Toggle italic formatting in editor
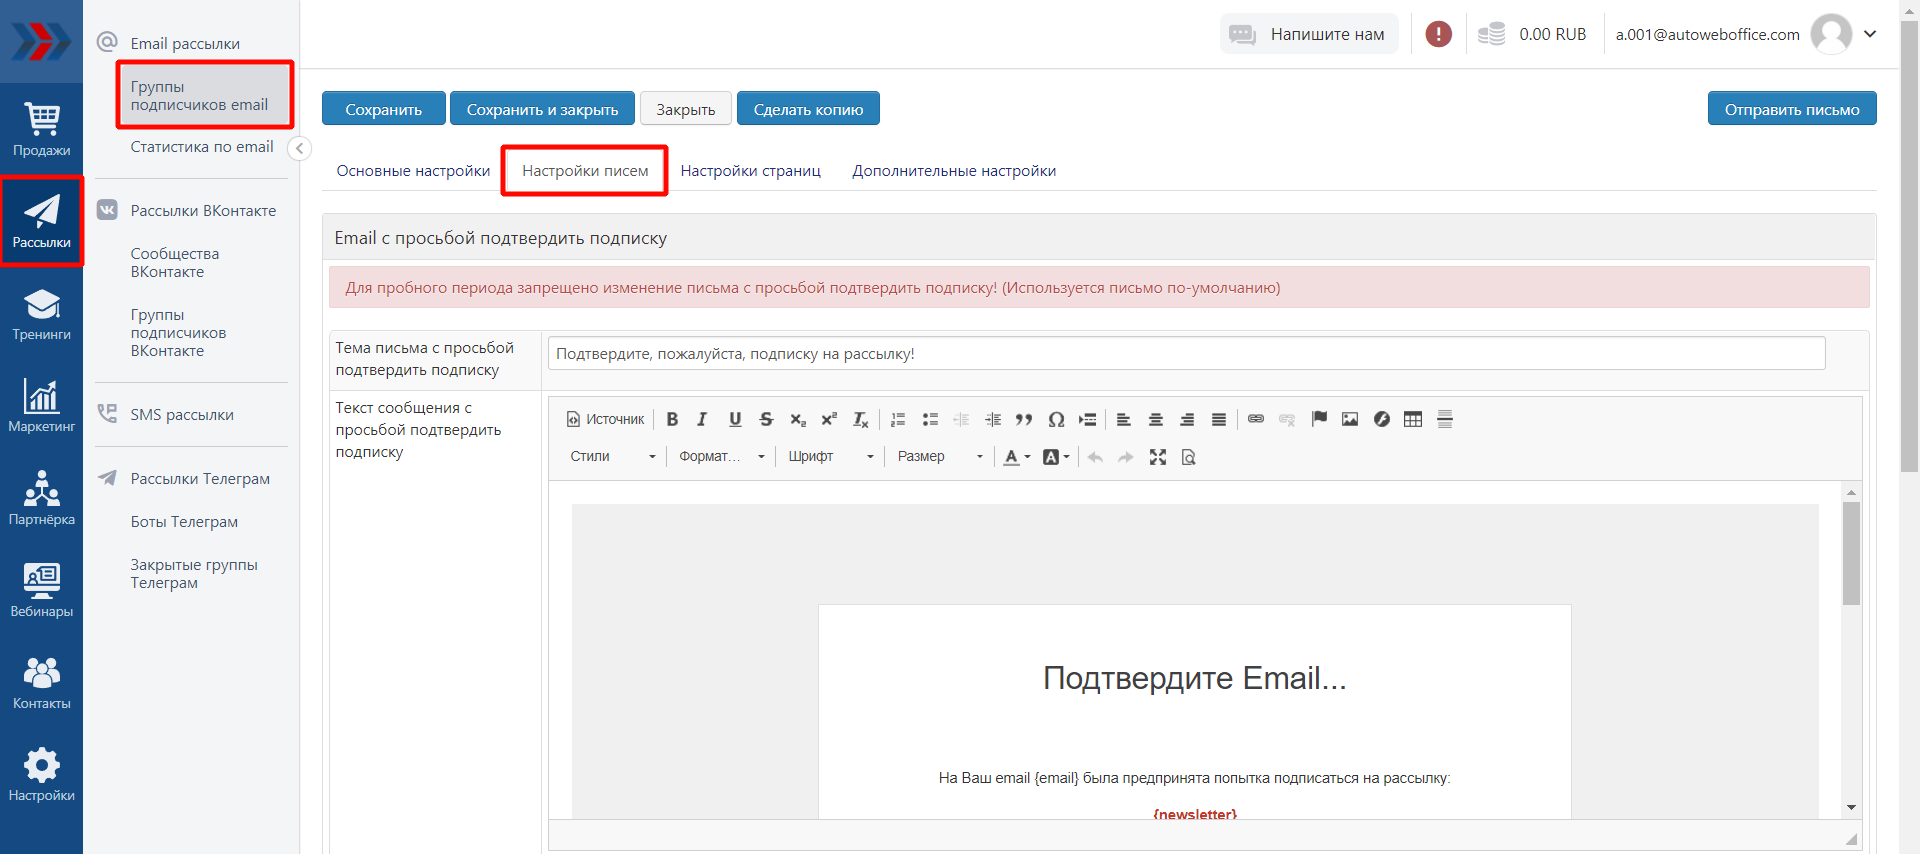The image size is (1920, 854). (x=702, y=419)
